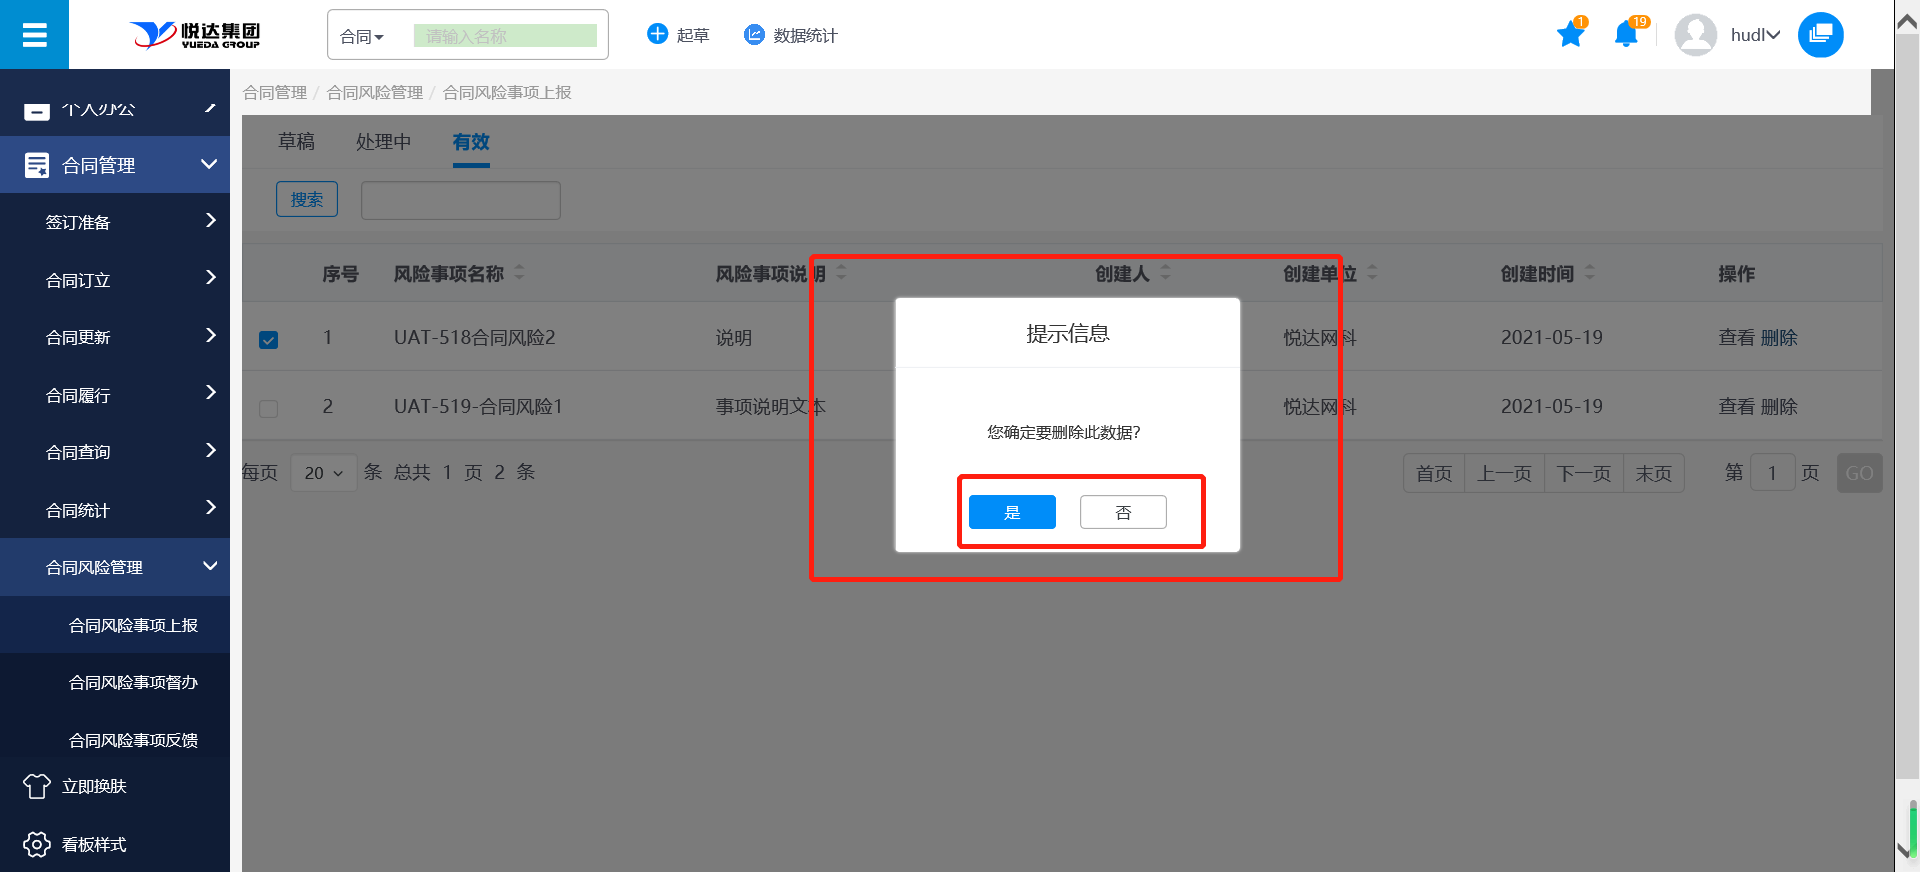Click the hamburger menu icon
The width and height of the screenshot is (1920, 872).
tap(34, 35)
